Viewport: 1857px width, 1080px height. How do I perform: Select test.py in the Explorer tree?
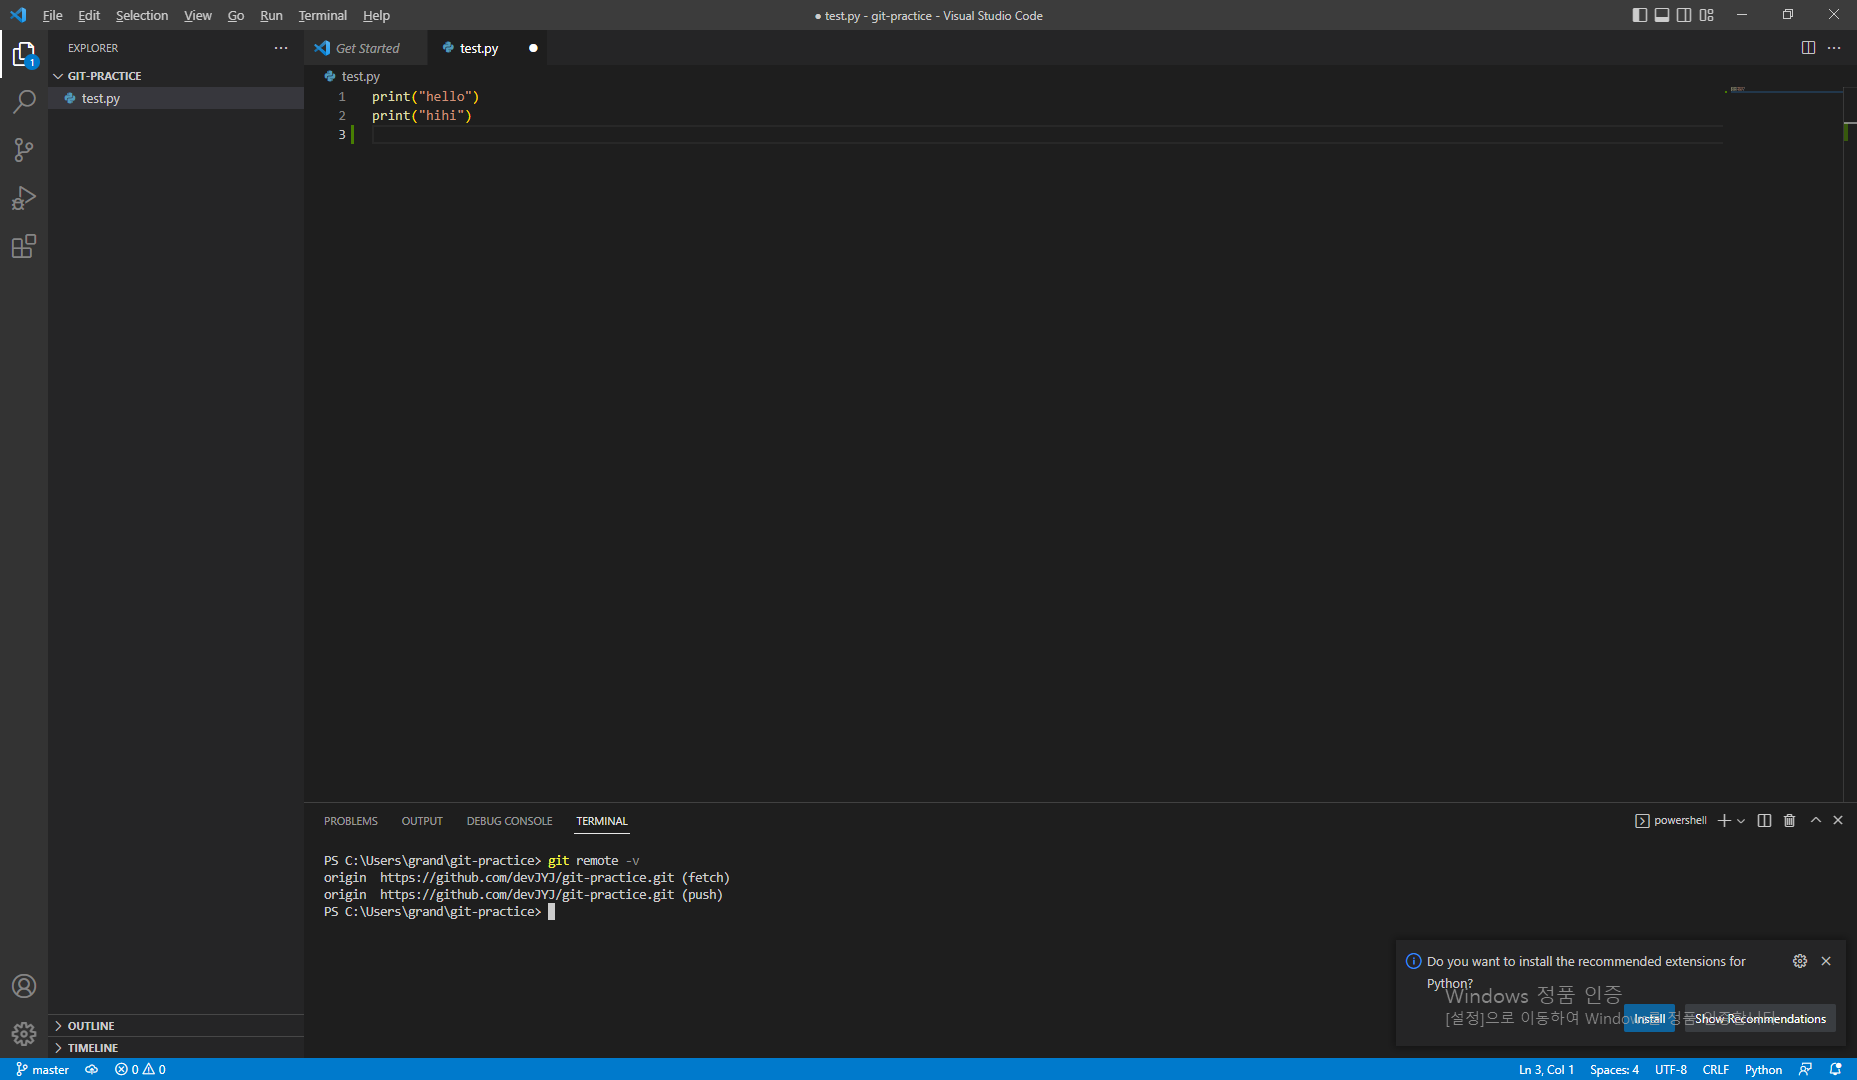(x=176, y=98)
